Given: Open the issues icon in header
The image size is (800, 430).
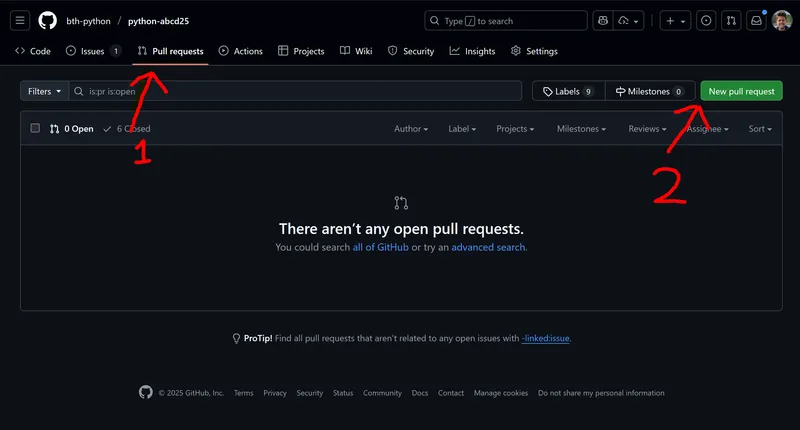Looking at the screenshot, I should [x=706, y=21].
